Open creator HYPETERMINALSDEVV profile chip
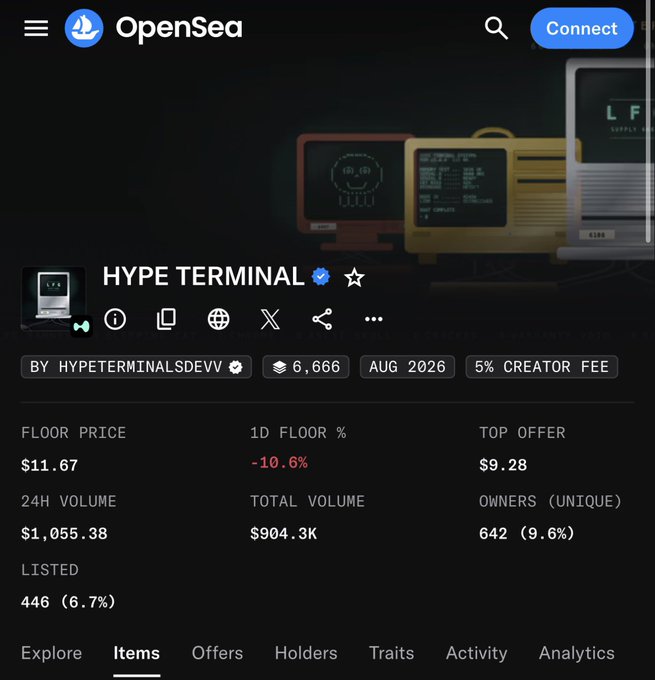 point(136,367)
